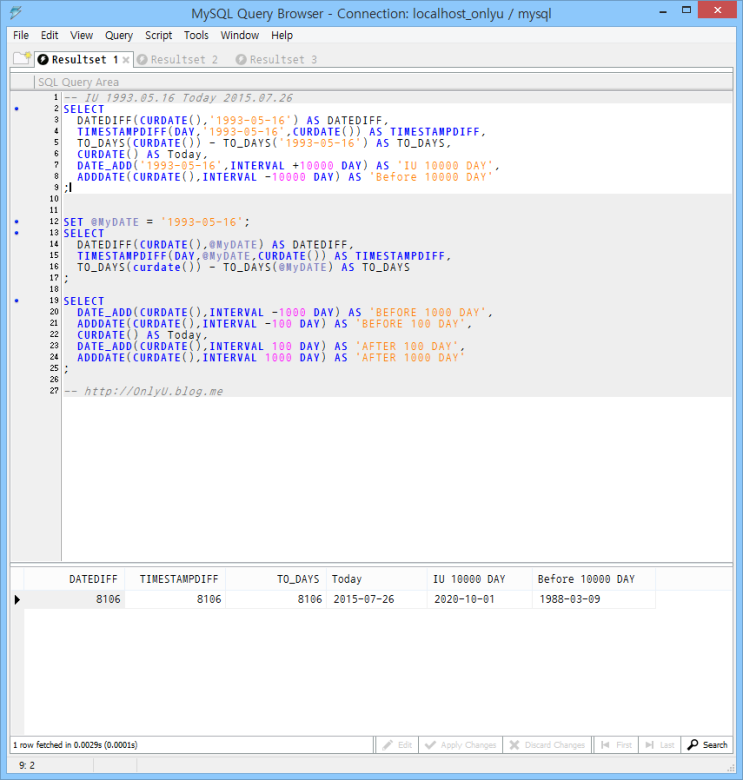This screenshot has width=743, height=780.
Task: Open the Help menu
Action: coord(282,35)
